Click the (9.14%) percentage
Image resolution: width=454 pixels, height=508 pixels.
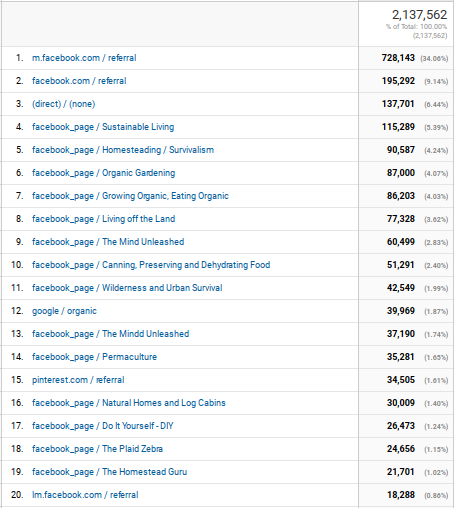(x=436, y=82)
